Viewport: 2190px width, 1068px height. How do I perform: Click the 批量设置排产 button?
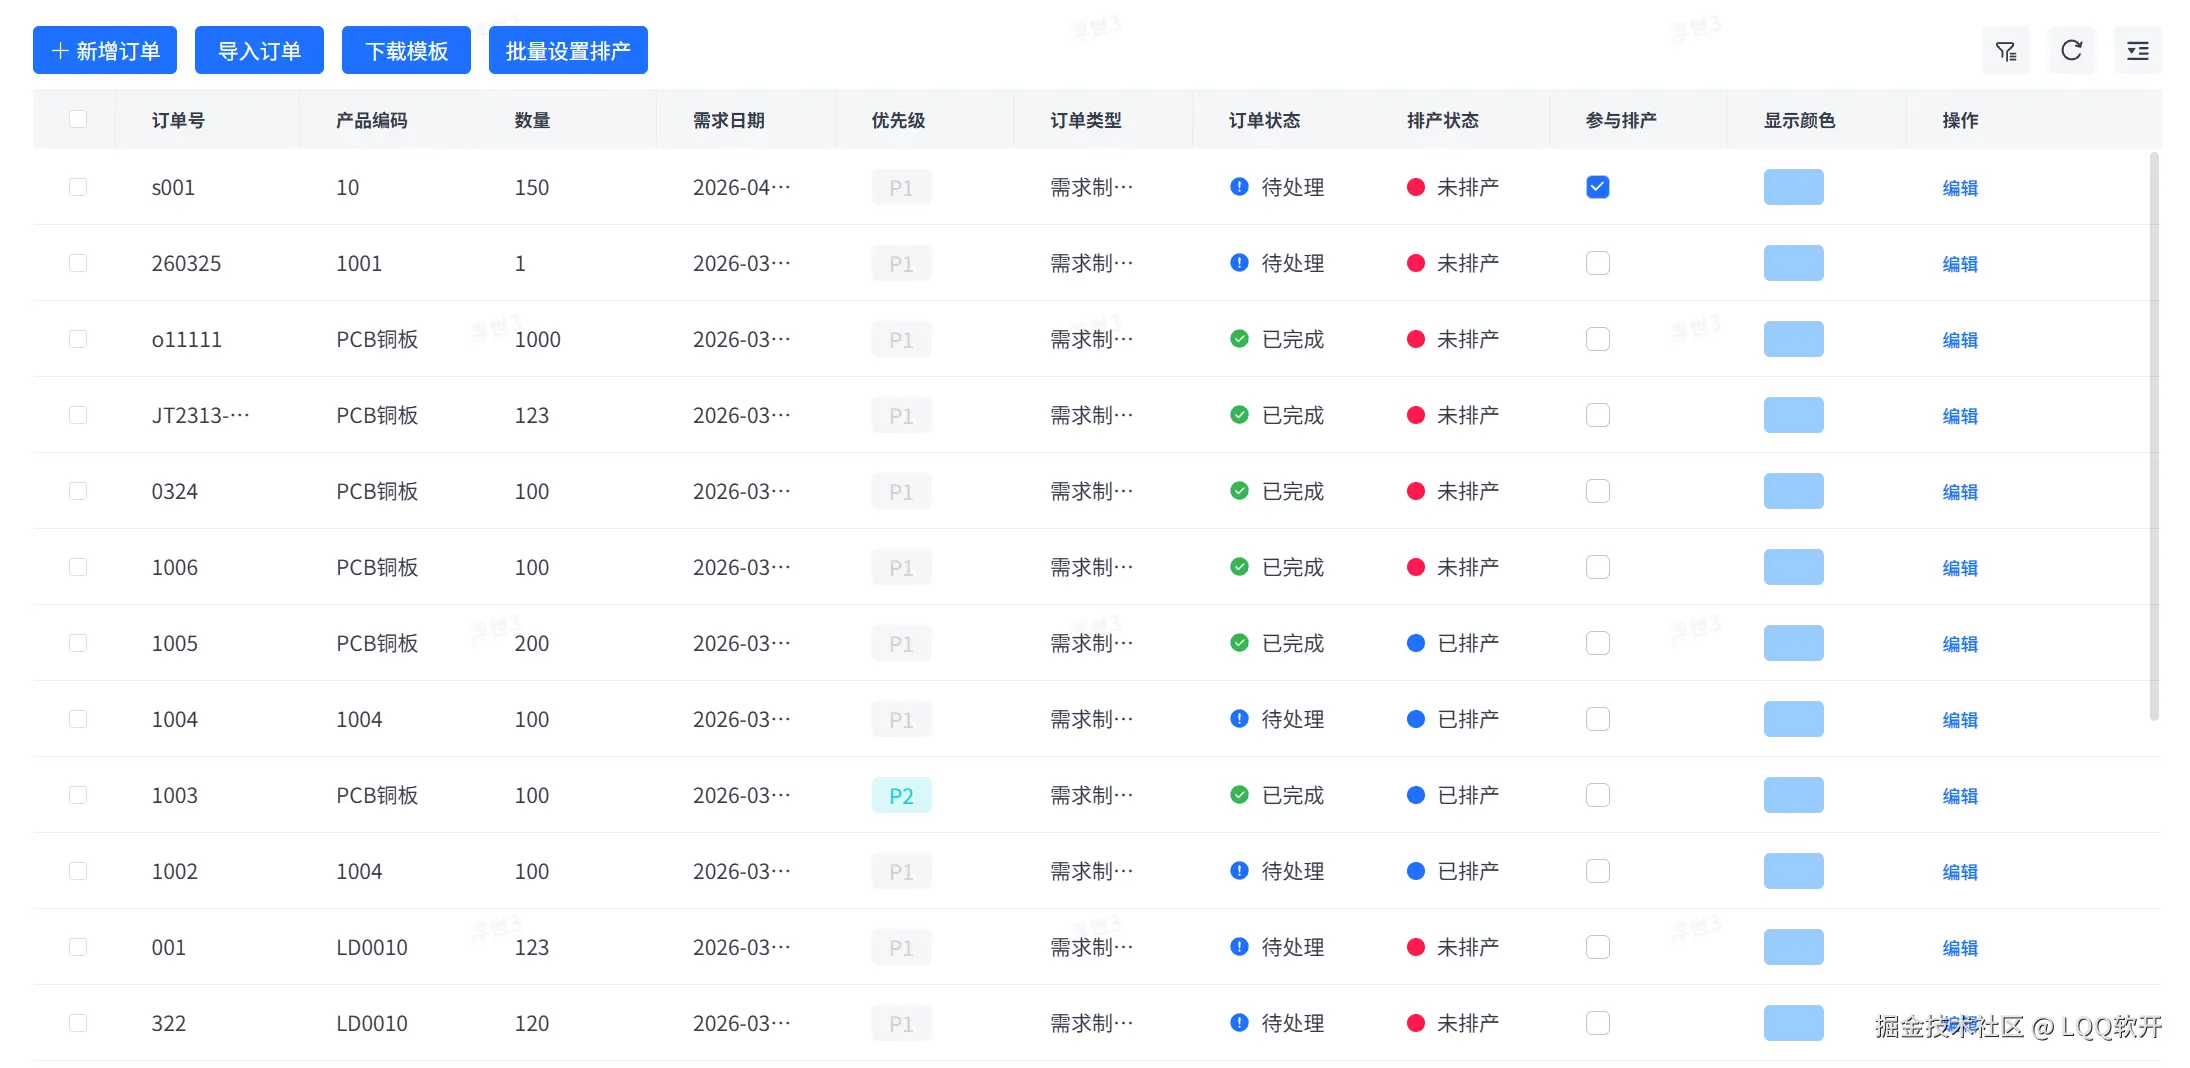click(x=567, y=51)
